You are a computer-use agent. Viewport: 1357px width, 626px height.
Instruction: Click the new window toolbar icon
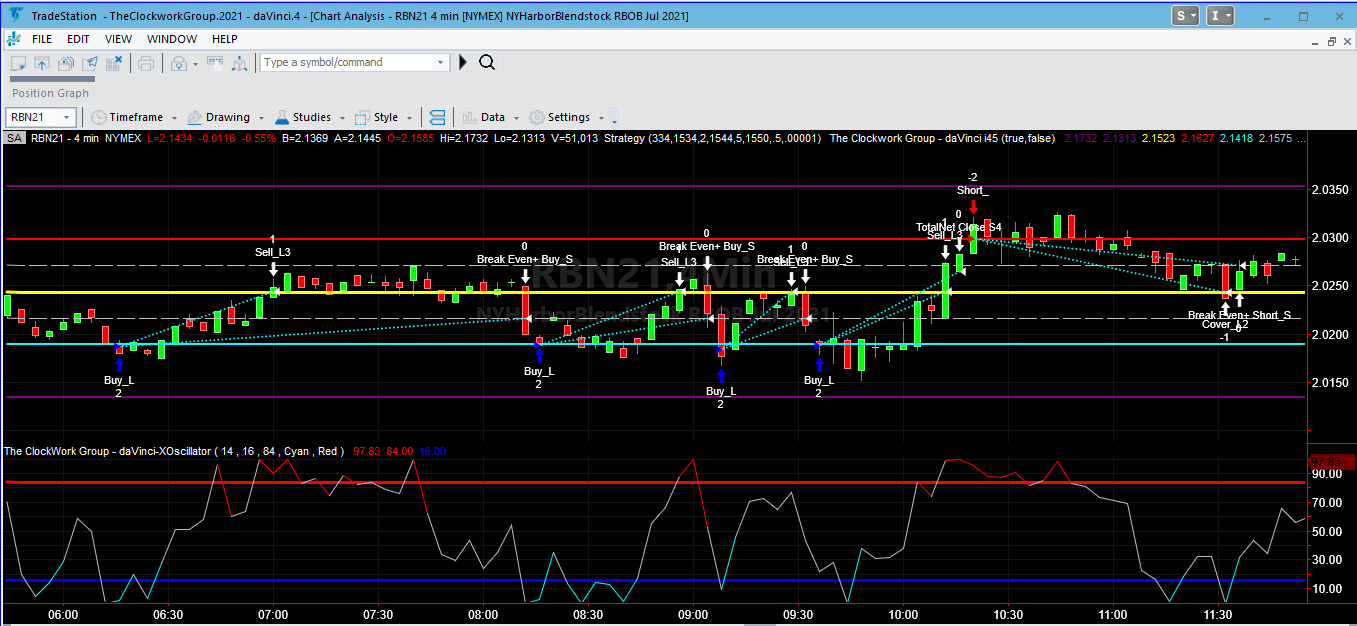tap(18, 63)
